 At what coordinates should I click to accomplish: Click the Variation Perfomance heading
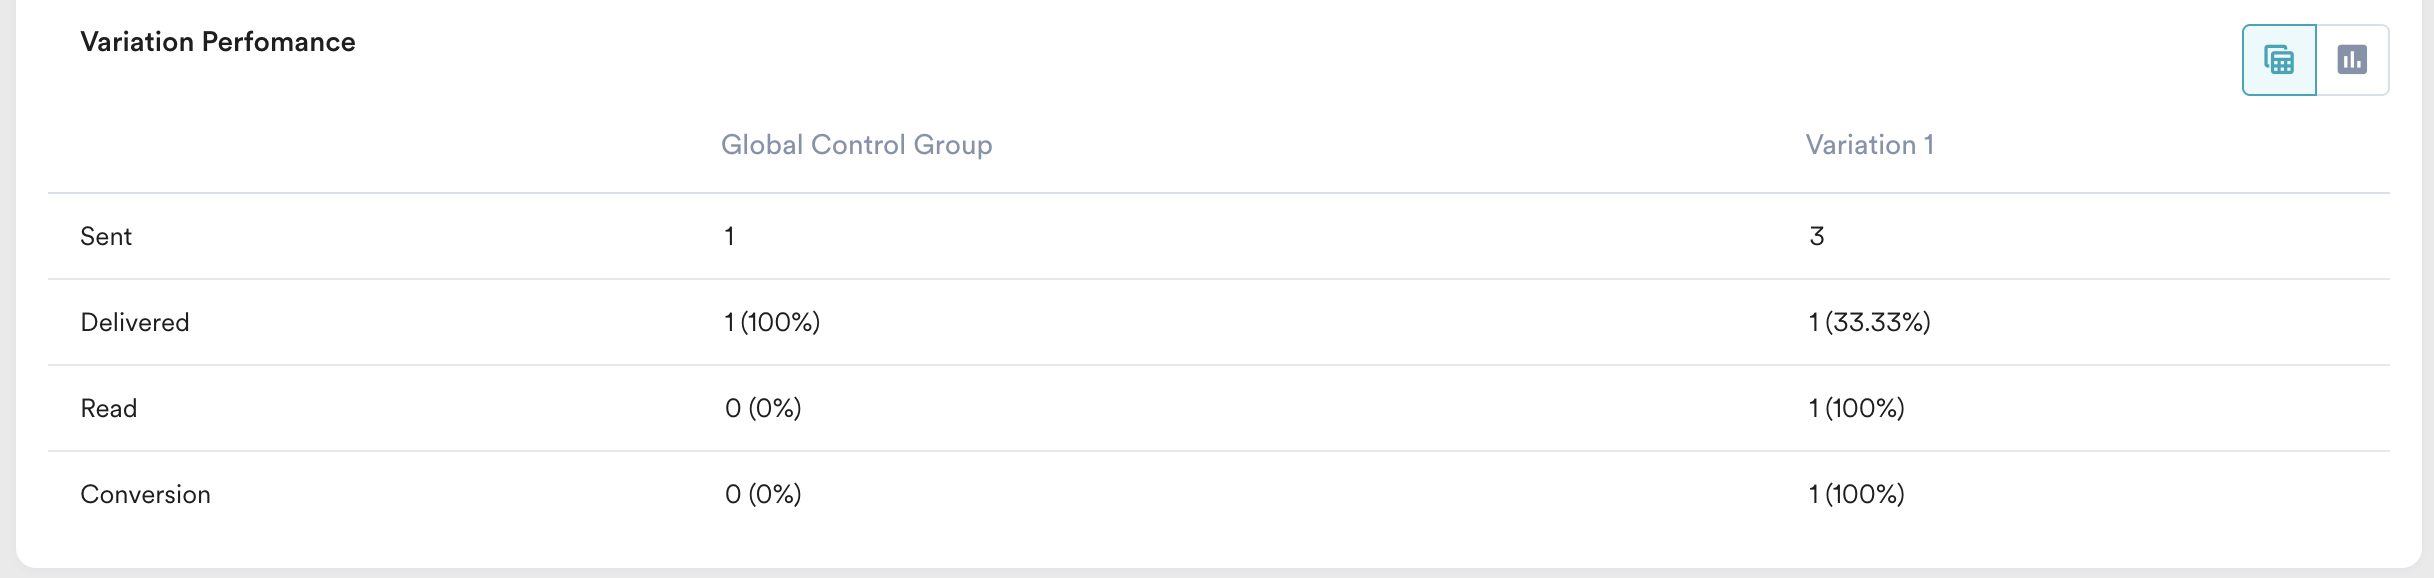219,42
